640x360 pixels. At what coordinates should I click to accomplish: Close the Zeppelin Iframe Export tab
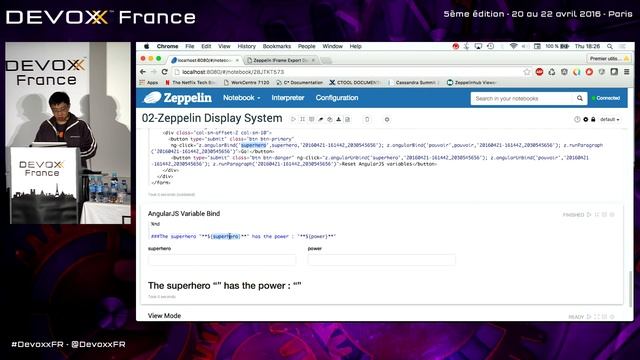(313, 60)
